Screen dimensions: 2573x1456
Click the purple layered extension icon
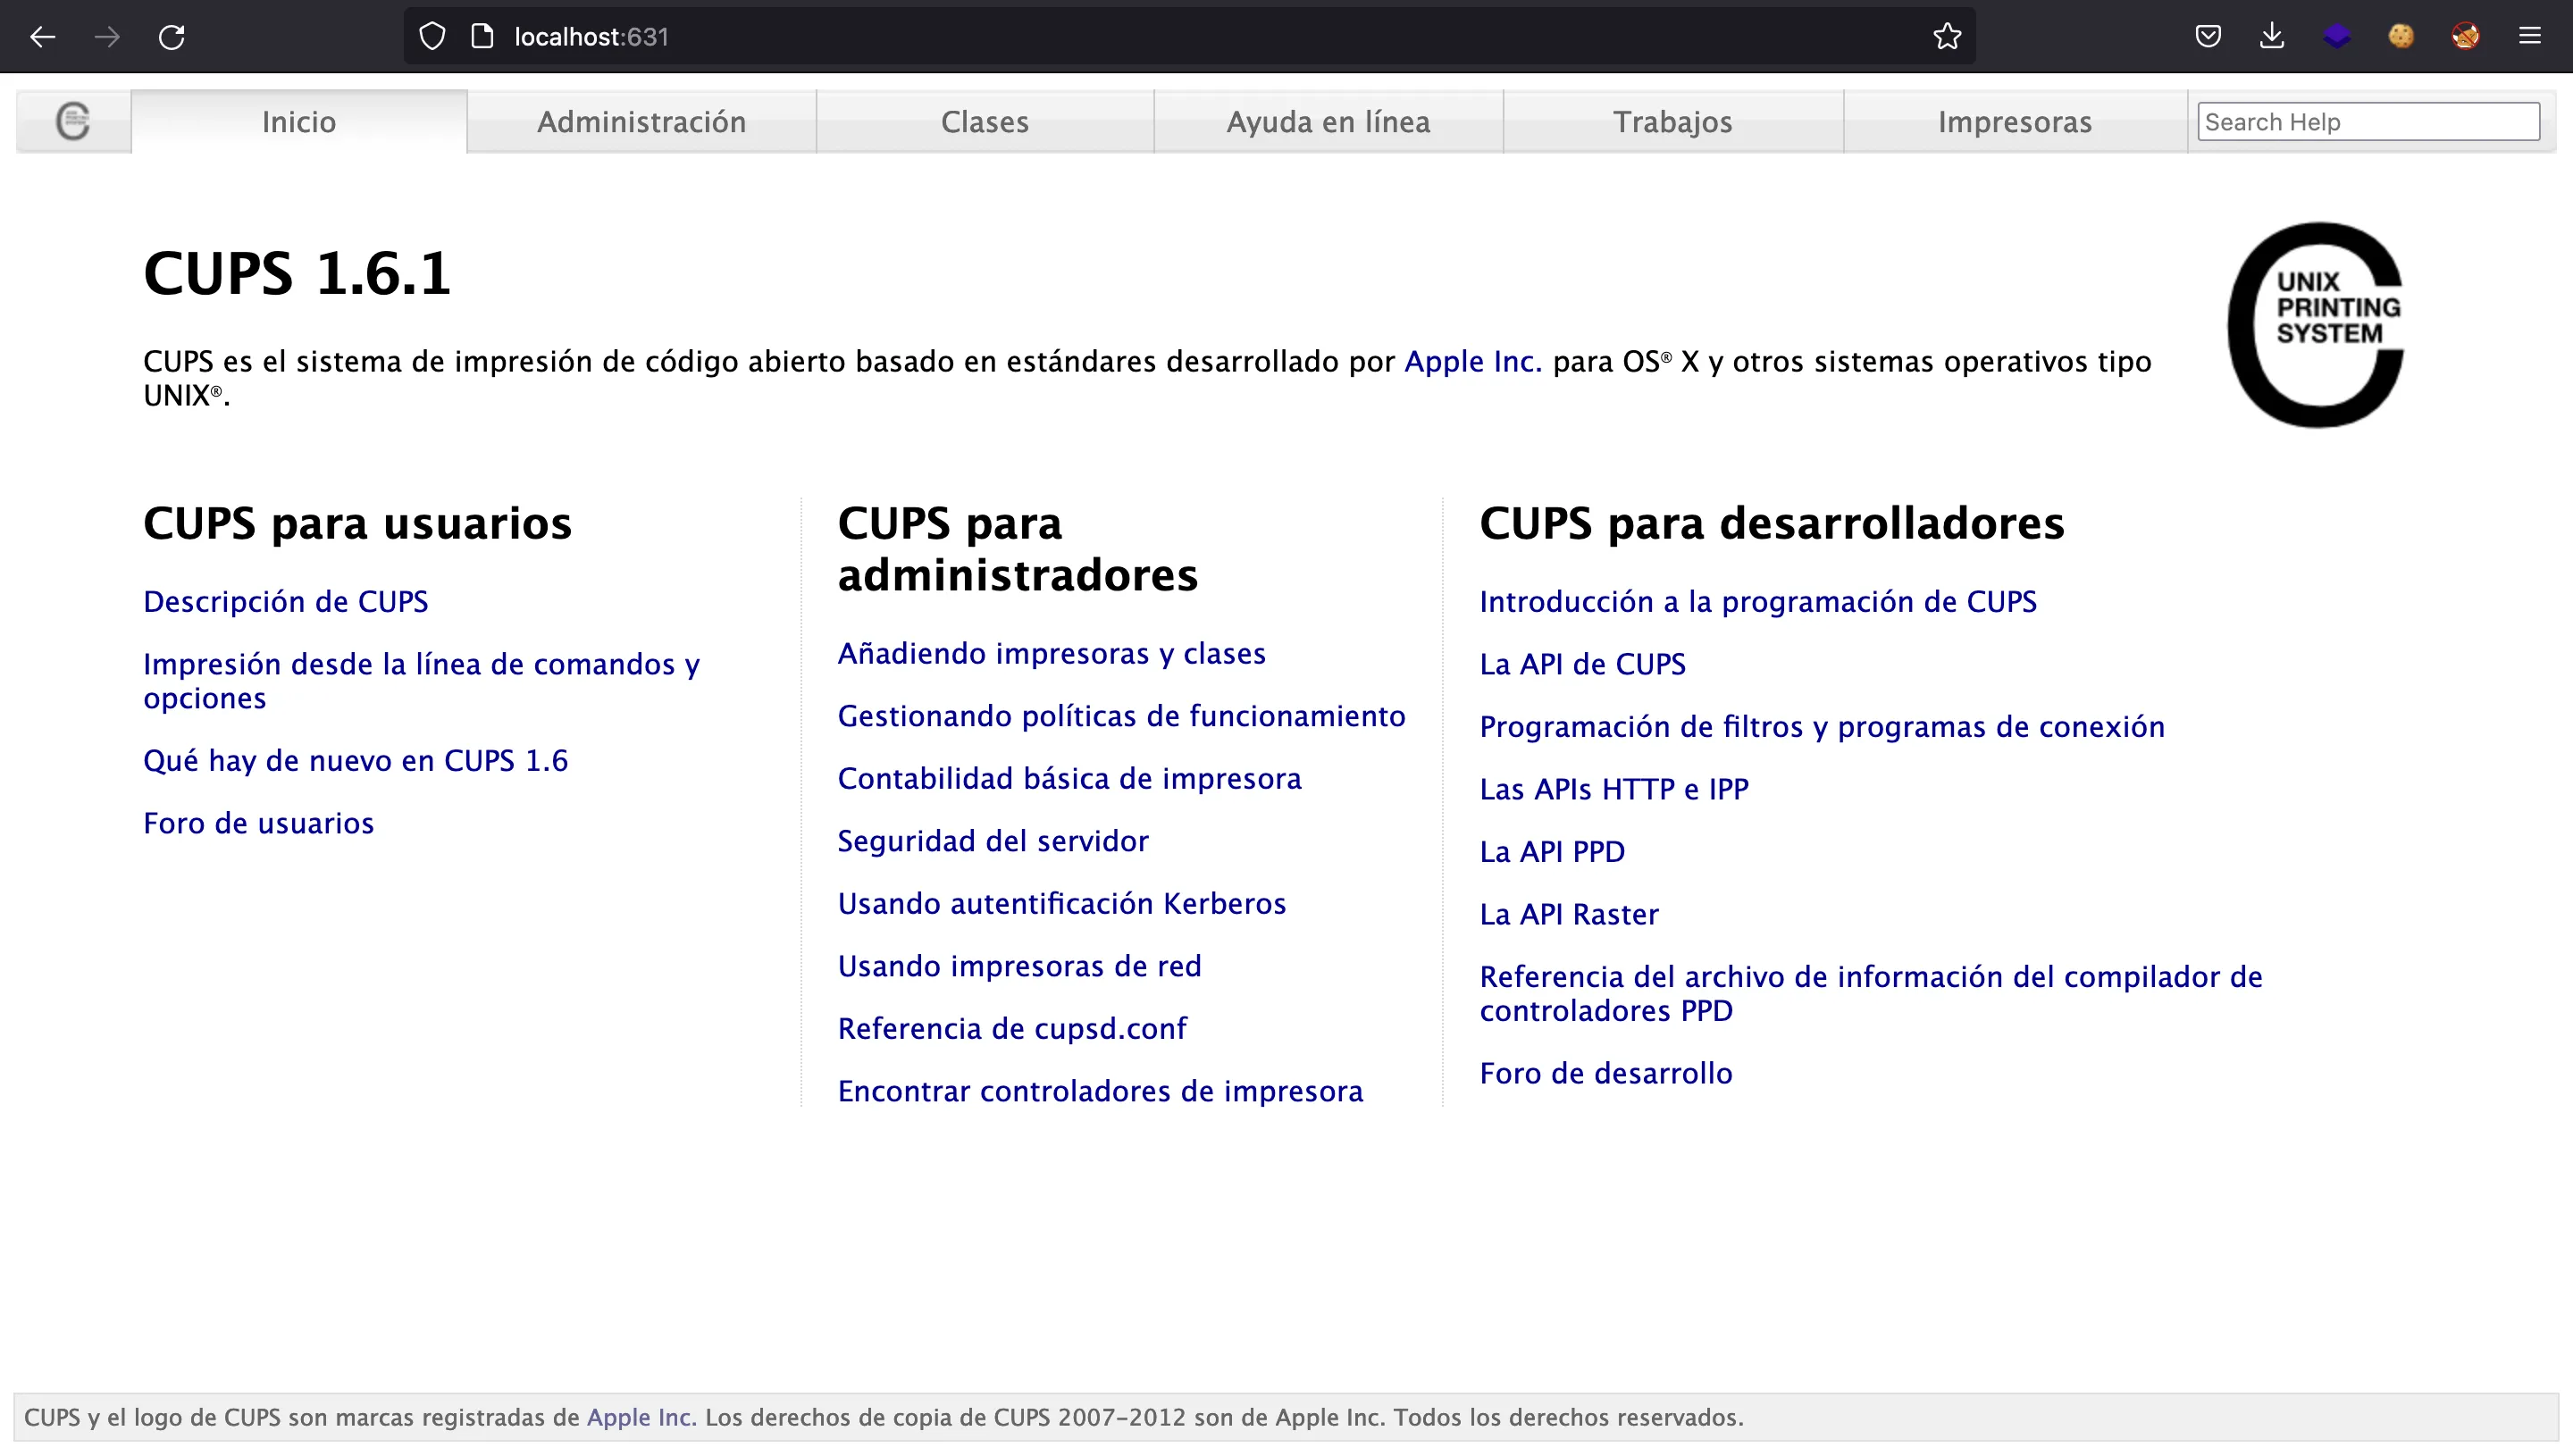[2337, 37]
